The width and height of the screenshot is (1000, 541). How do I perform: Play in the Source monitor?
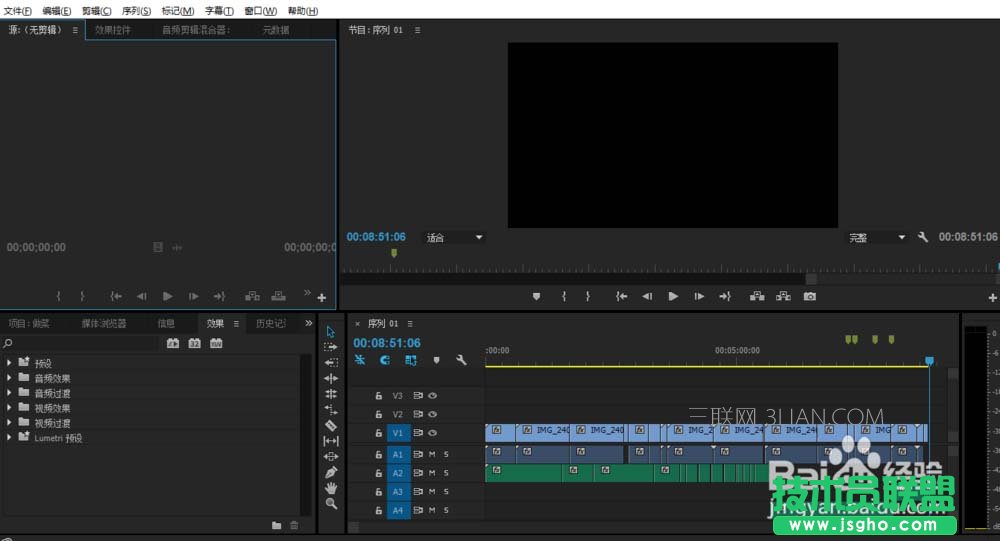tap(167, 296)
